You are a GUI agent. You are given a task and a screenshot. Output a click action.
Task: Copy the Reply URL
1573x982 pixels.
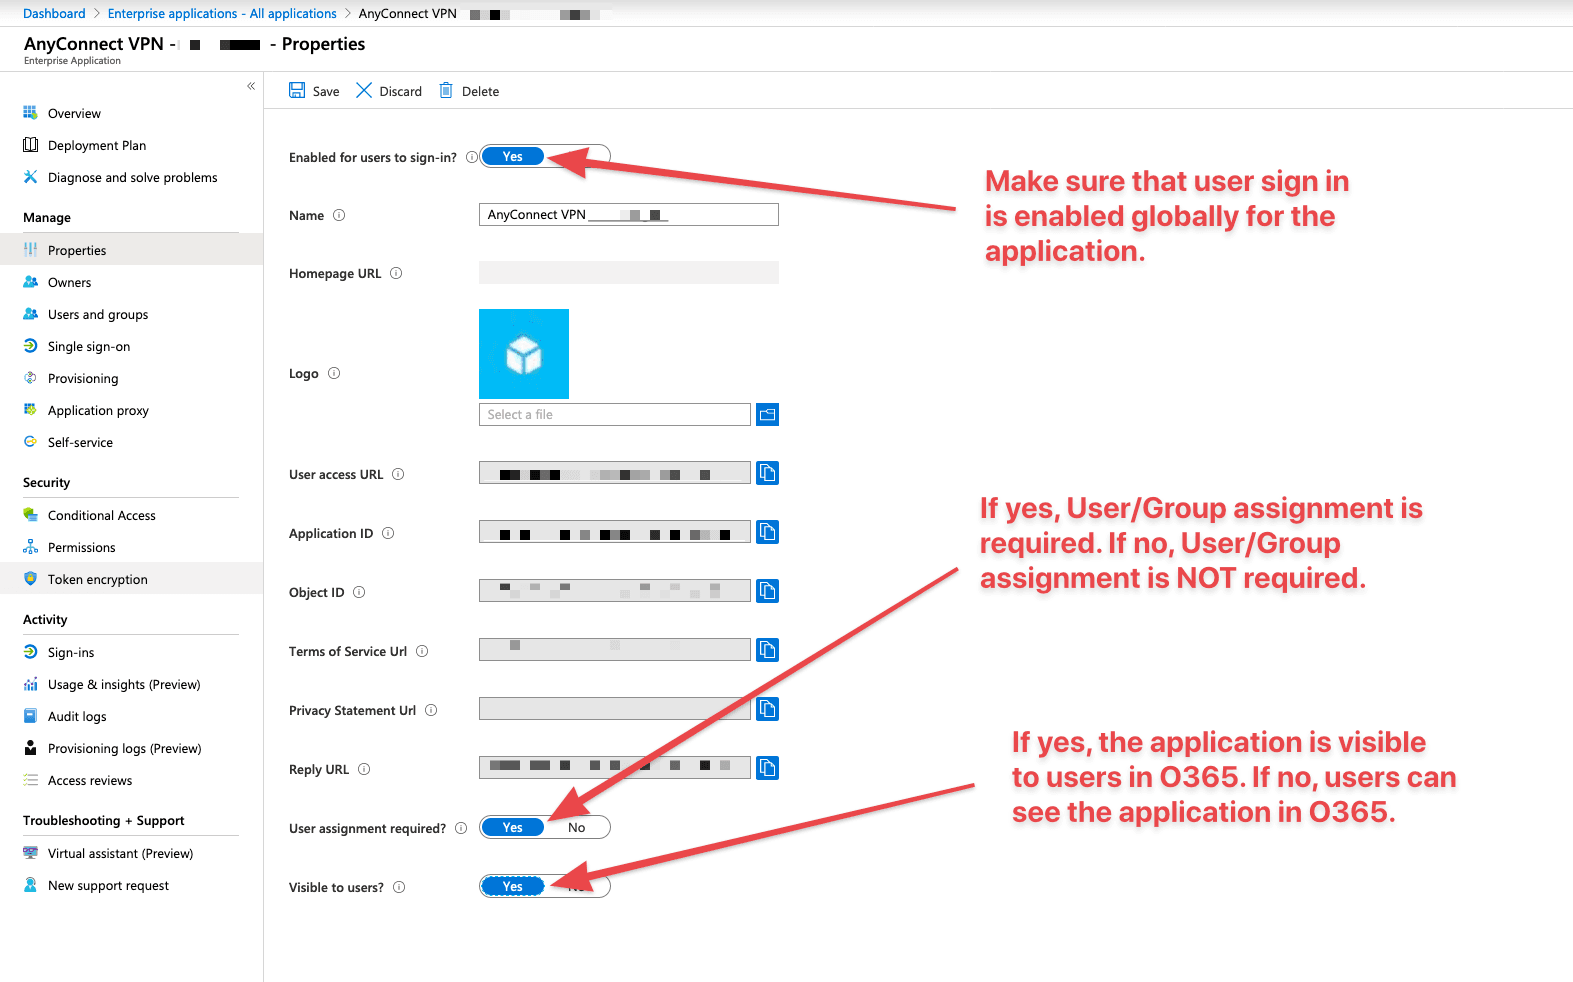[767, 768]
